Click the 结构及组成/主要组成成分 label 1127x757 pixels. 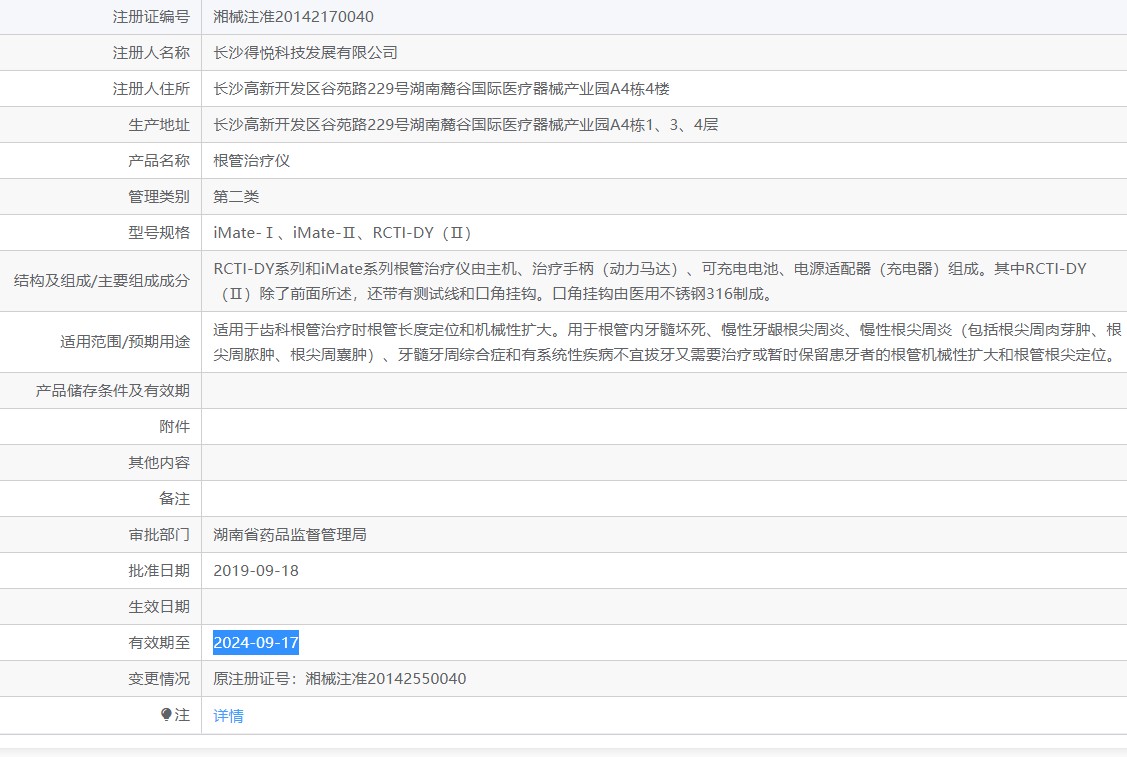[102, 281]
